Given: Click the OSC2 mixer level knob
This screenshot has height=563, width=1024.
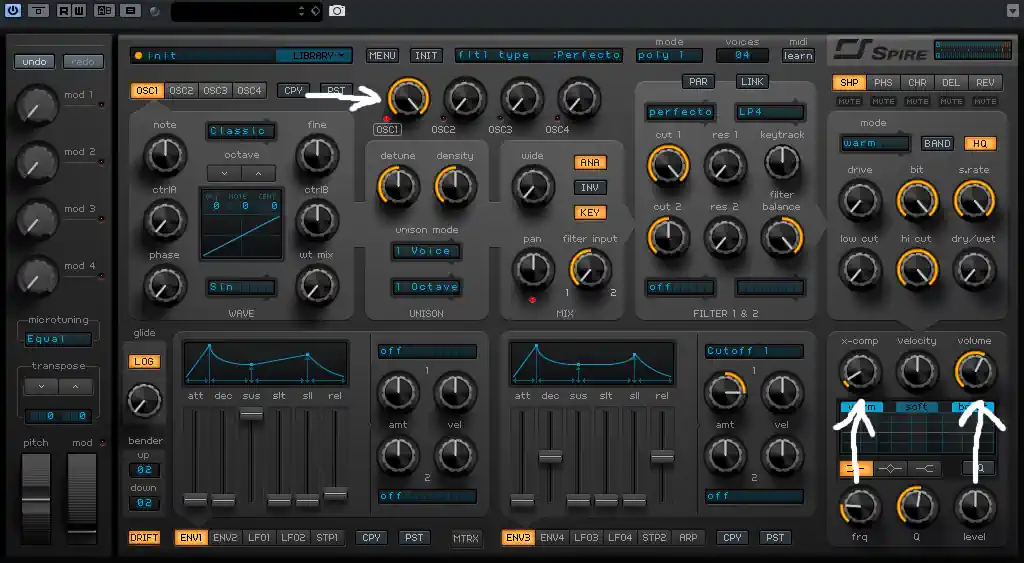Looking at the screenshot, I should coord(465,99).
